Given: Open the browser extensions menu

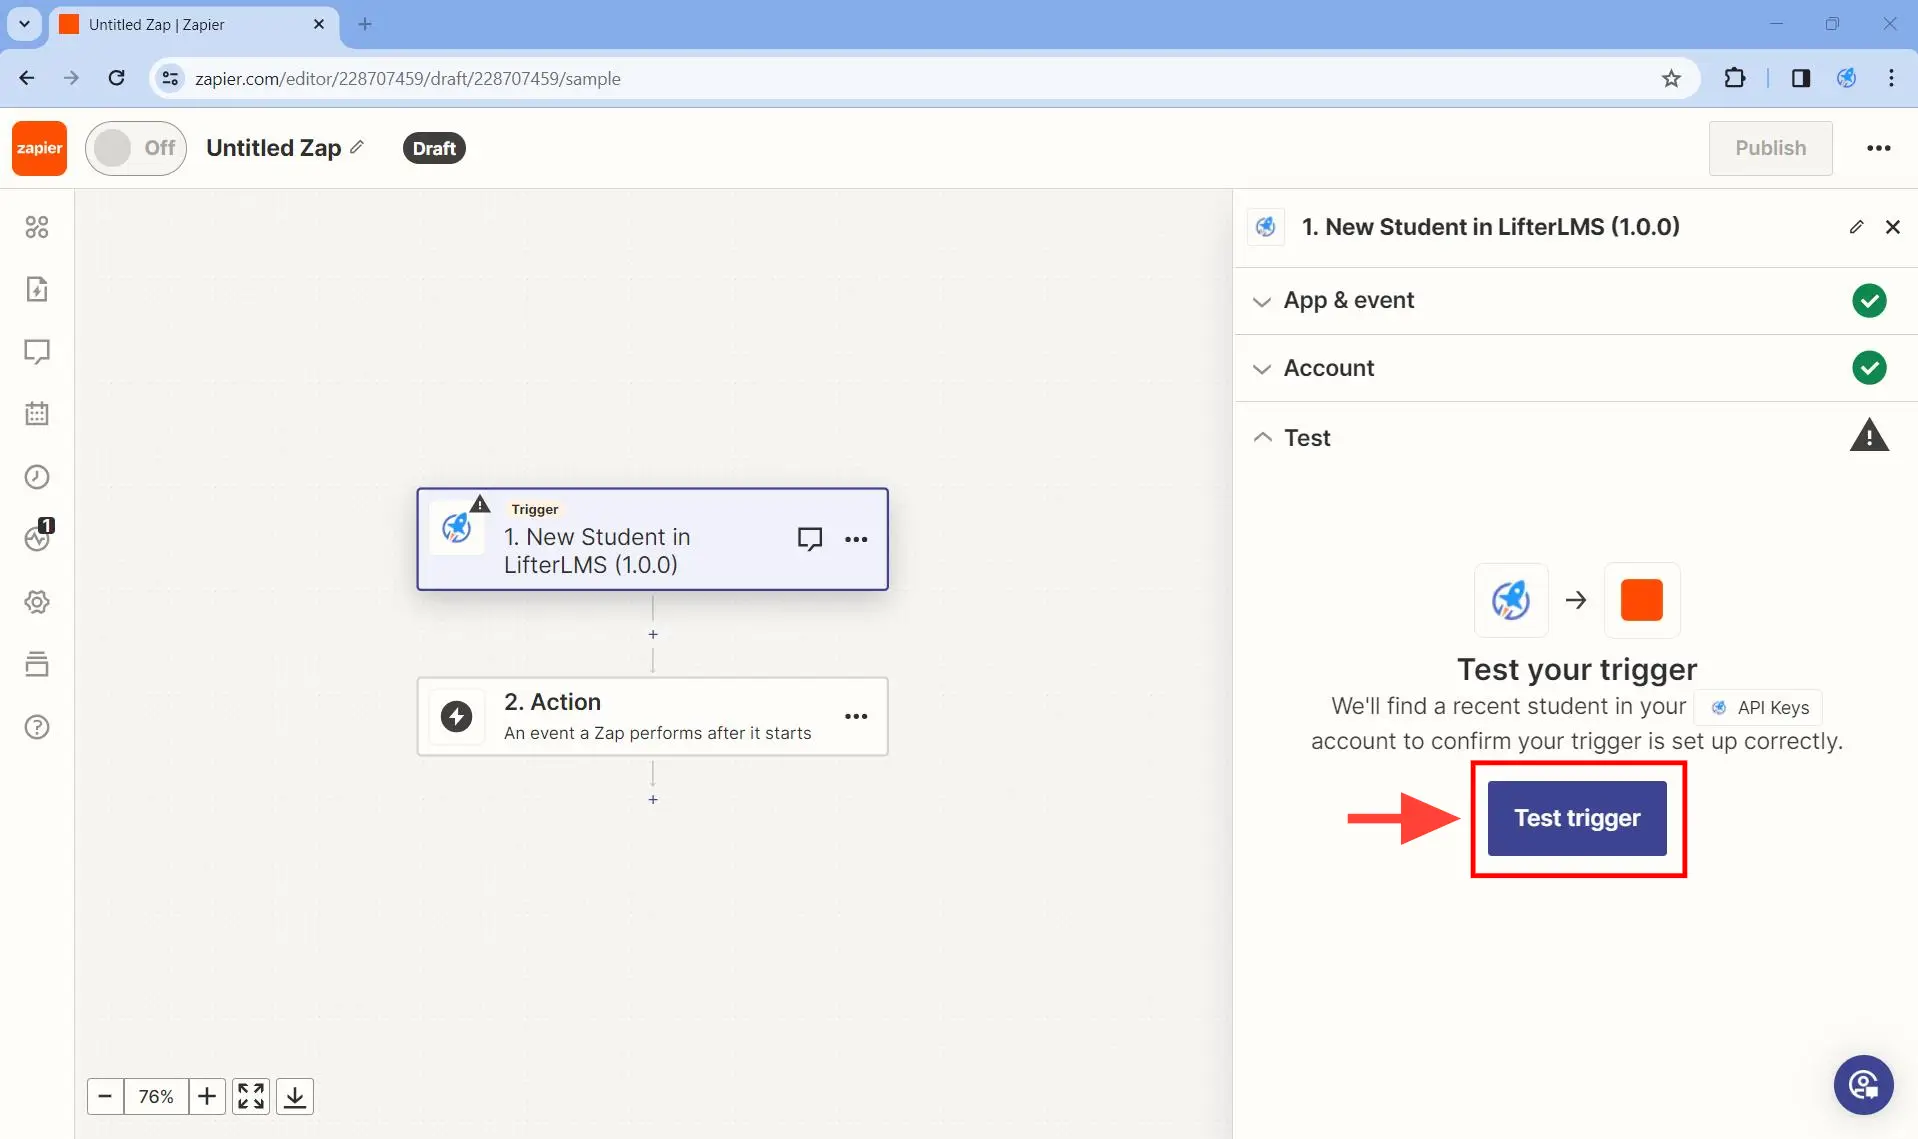Looking at the screenshot, I should click(1736, 78).
